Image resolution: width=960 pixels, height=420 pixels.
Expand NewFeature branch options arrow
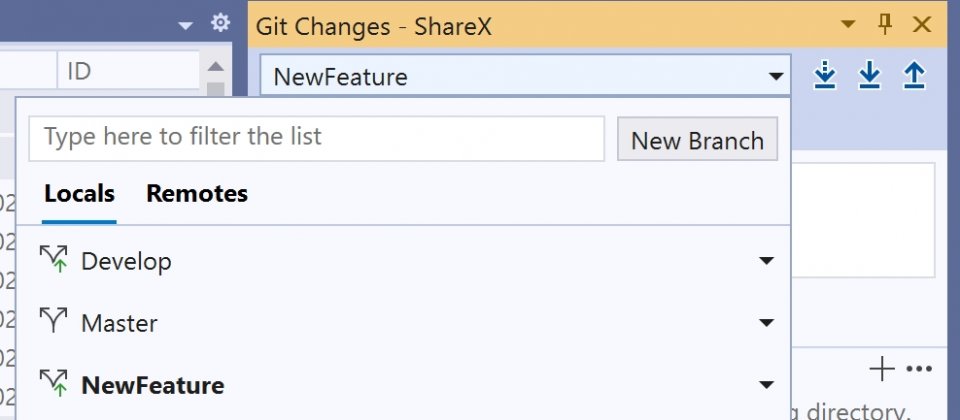[766, 385]
